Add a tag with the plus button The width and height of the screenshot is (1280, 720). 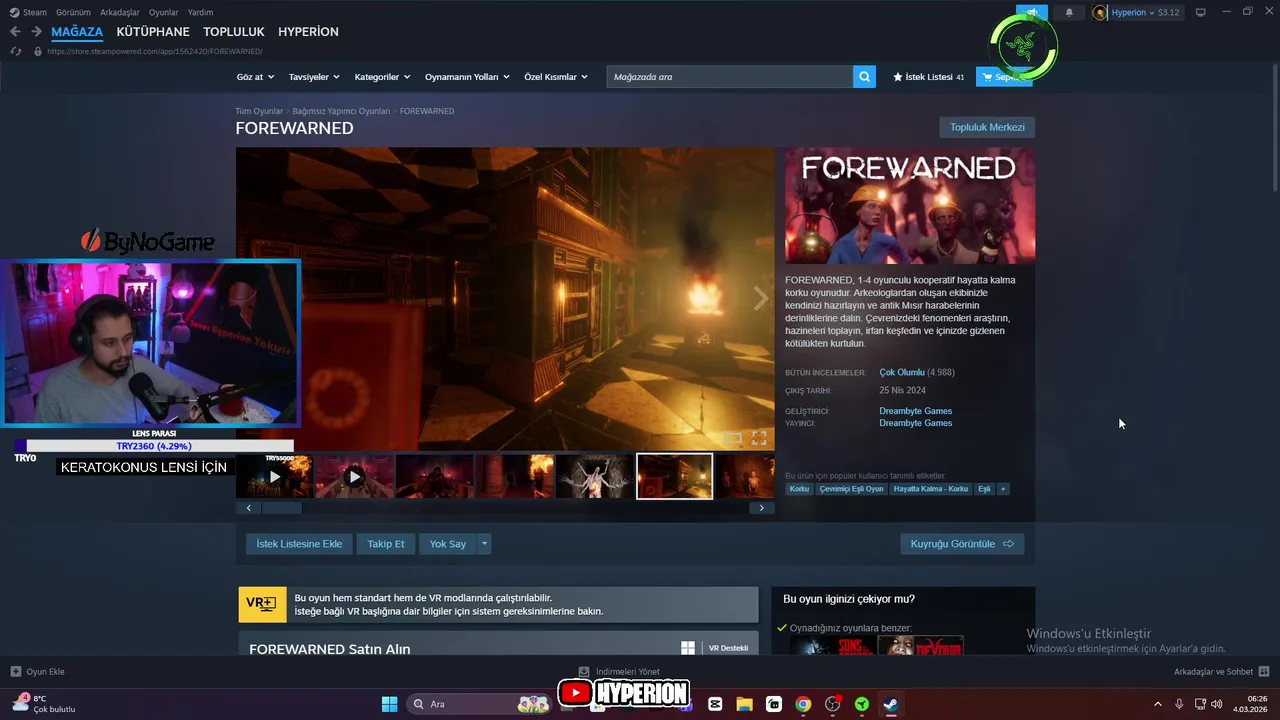(x=1003, y=489)
